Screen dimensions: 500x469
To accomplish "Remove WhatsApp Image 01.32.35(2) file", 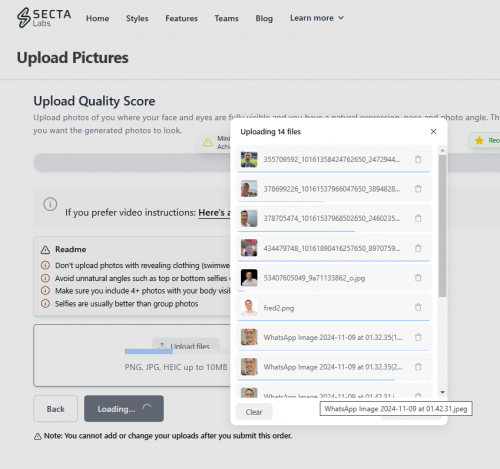I will pyautogui.click(x=418, y=367).
